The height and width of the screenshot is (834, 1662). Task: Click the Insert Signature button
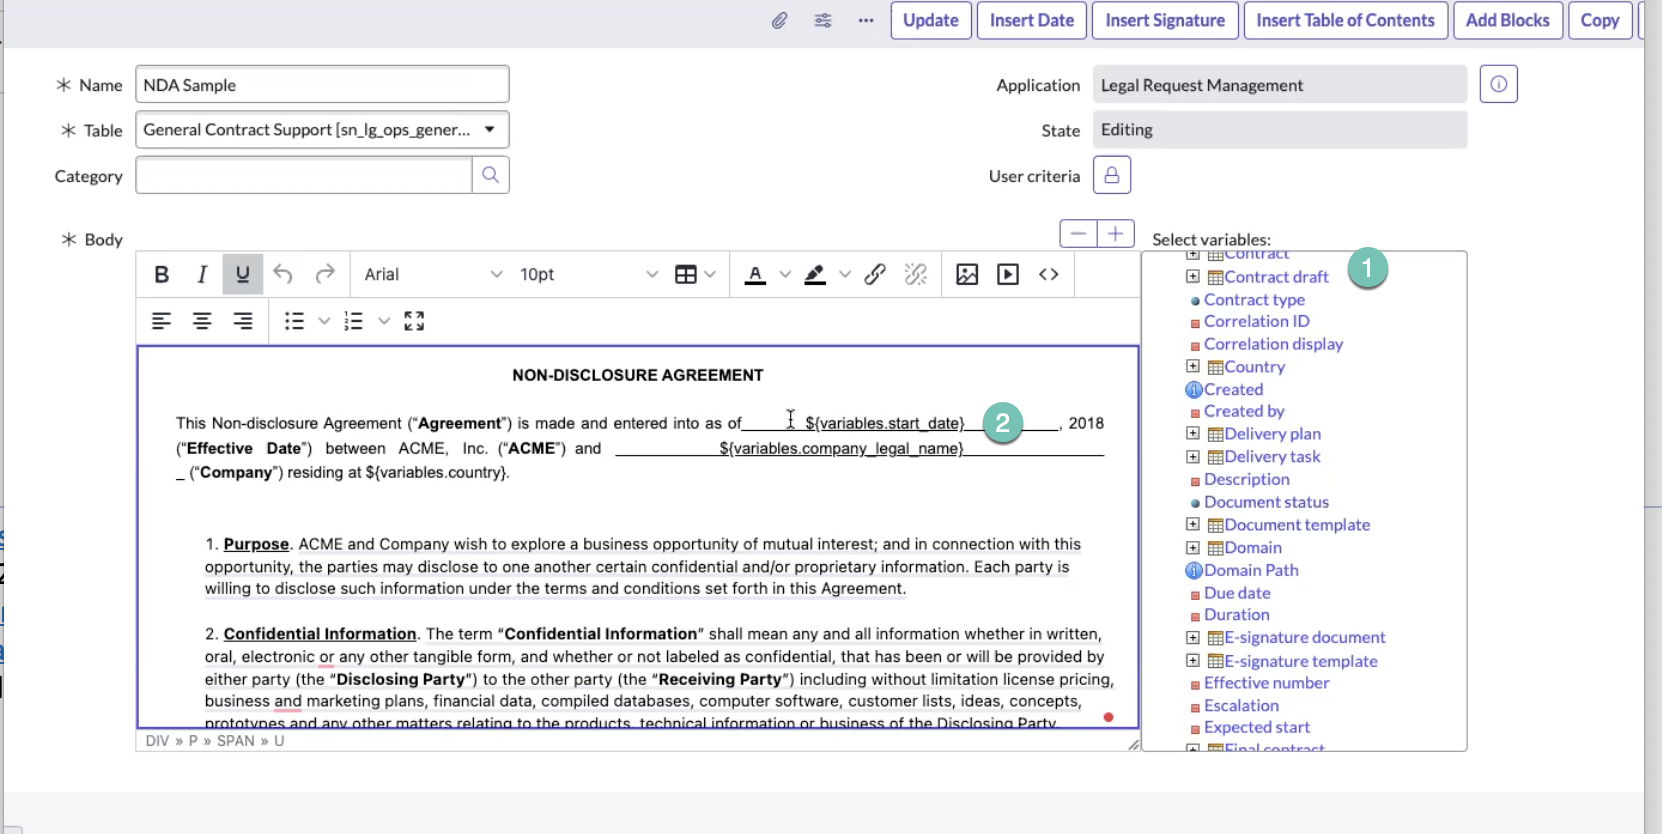click(1165, 20)
